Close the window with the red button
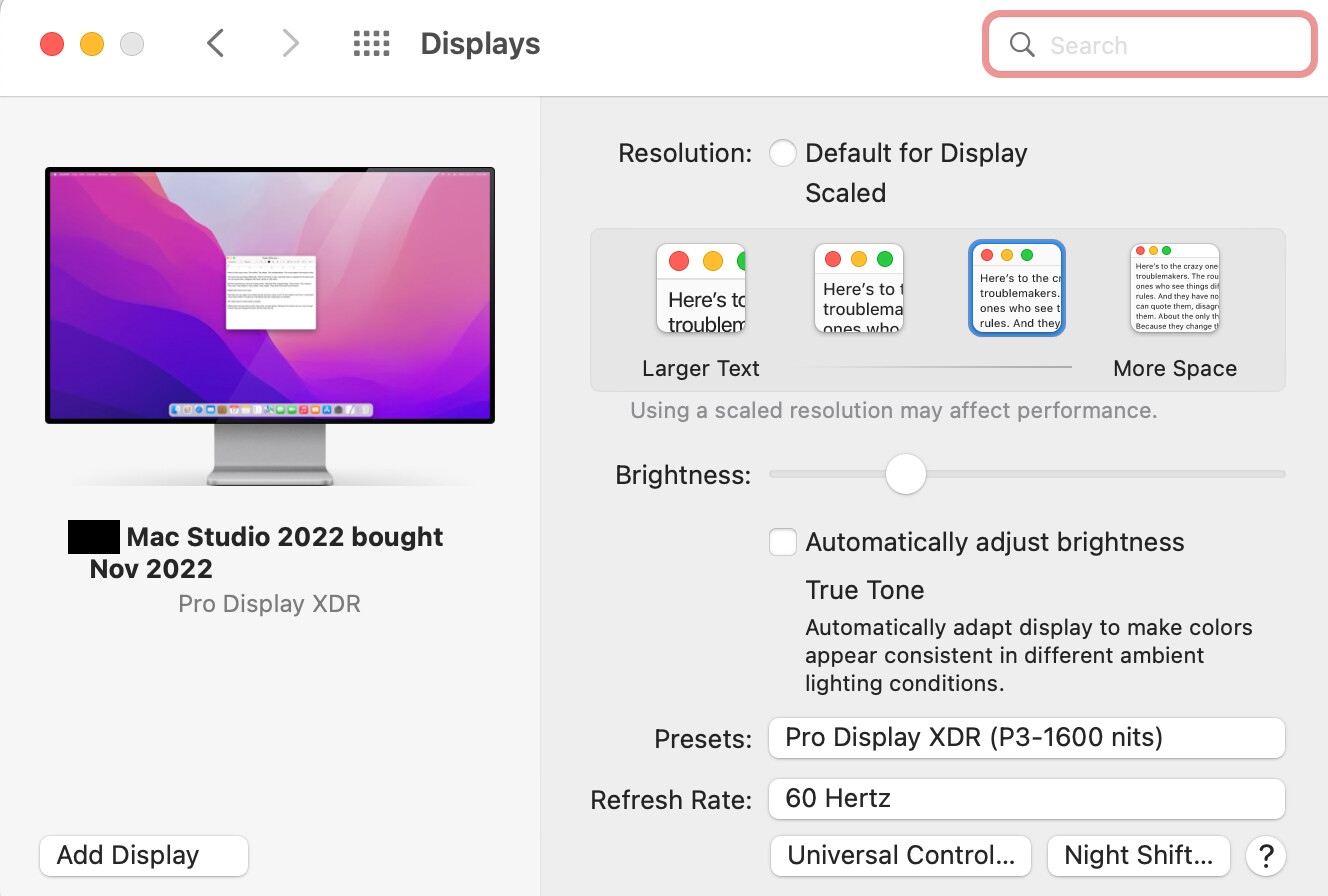Image resolution: width=1328 pixels, height=896 pixels. 52,44
